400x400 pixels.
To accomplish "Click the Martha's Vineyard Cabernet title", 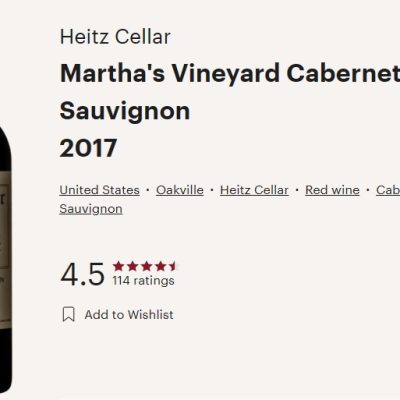I will (x=230, y=73).
